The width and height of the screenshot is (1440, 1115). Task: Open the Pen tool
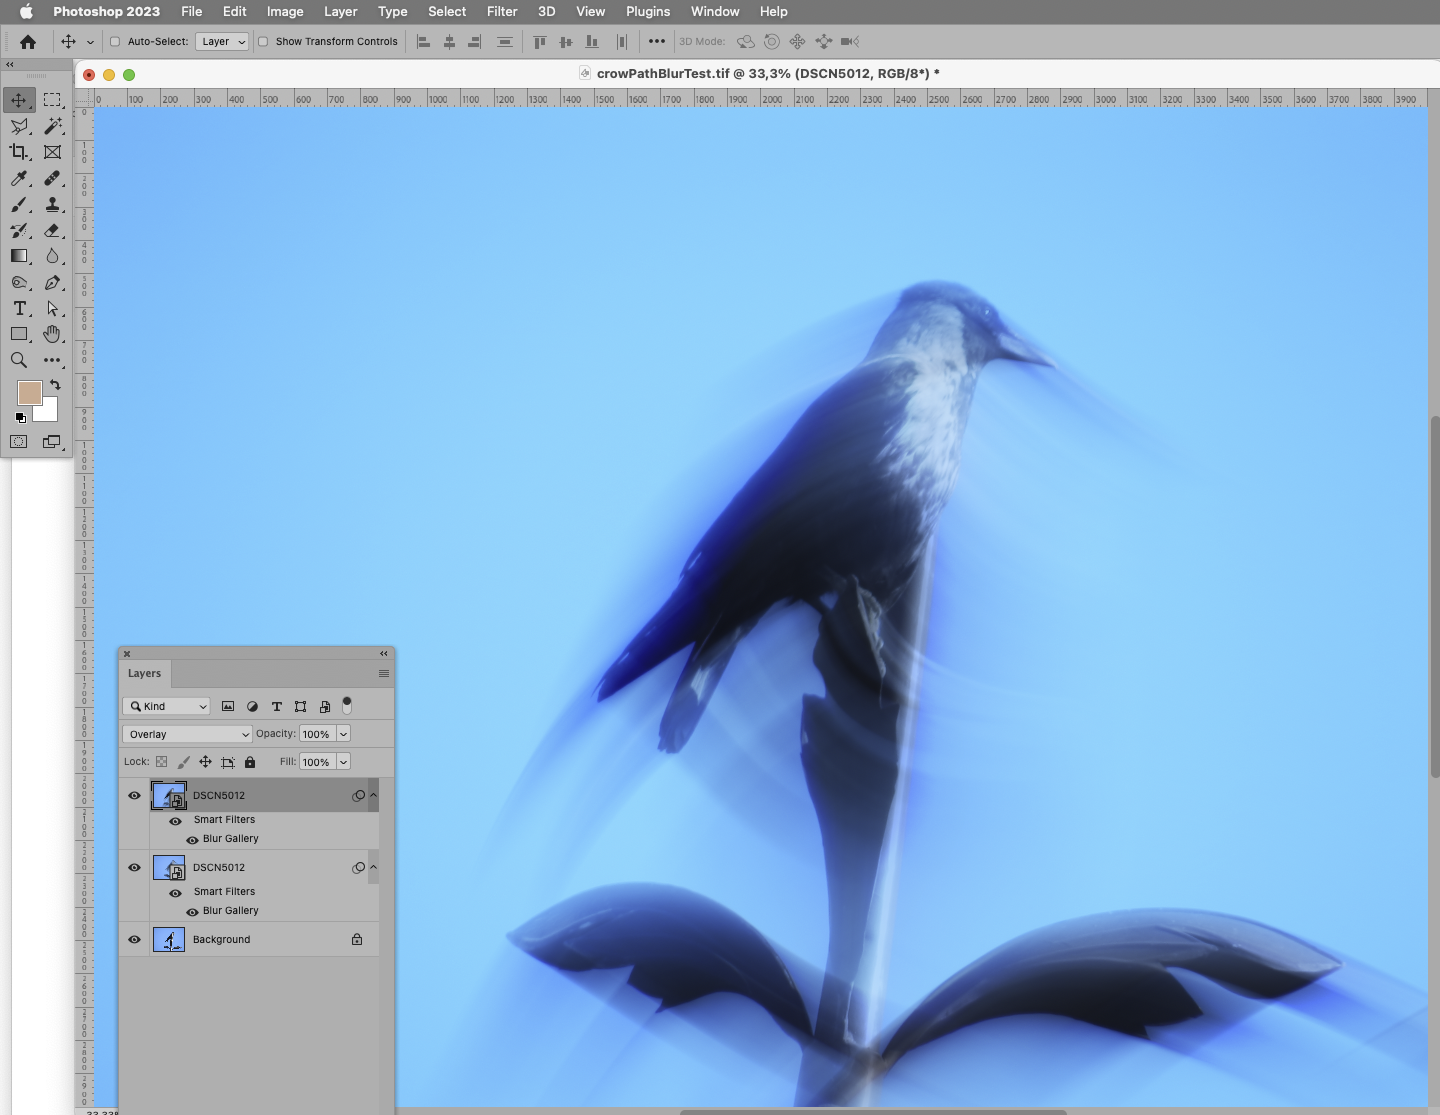53,283
